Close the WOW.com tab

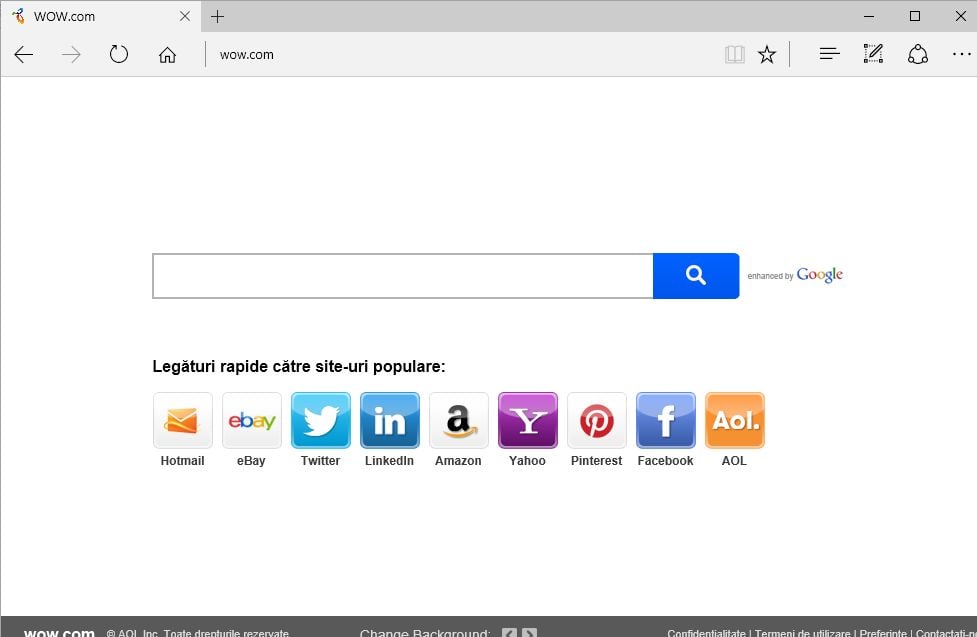[x=184, y=16]
